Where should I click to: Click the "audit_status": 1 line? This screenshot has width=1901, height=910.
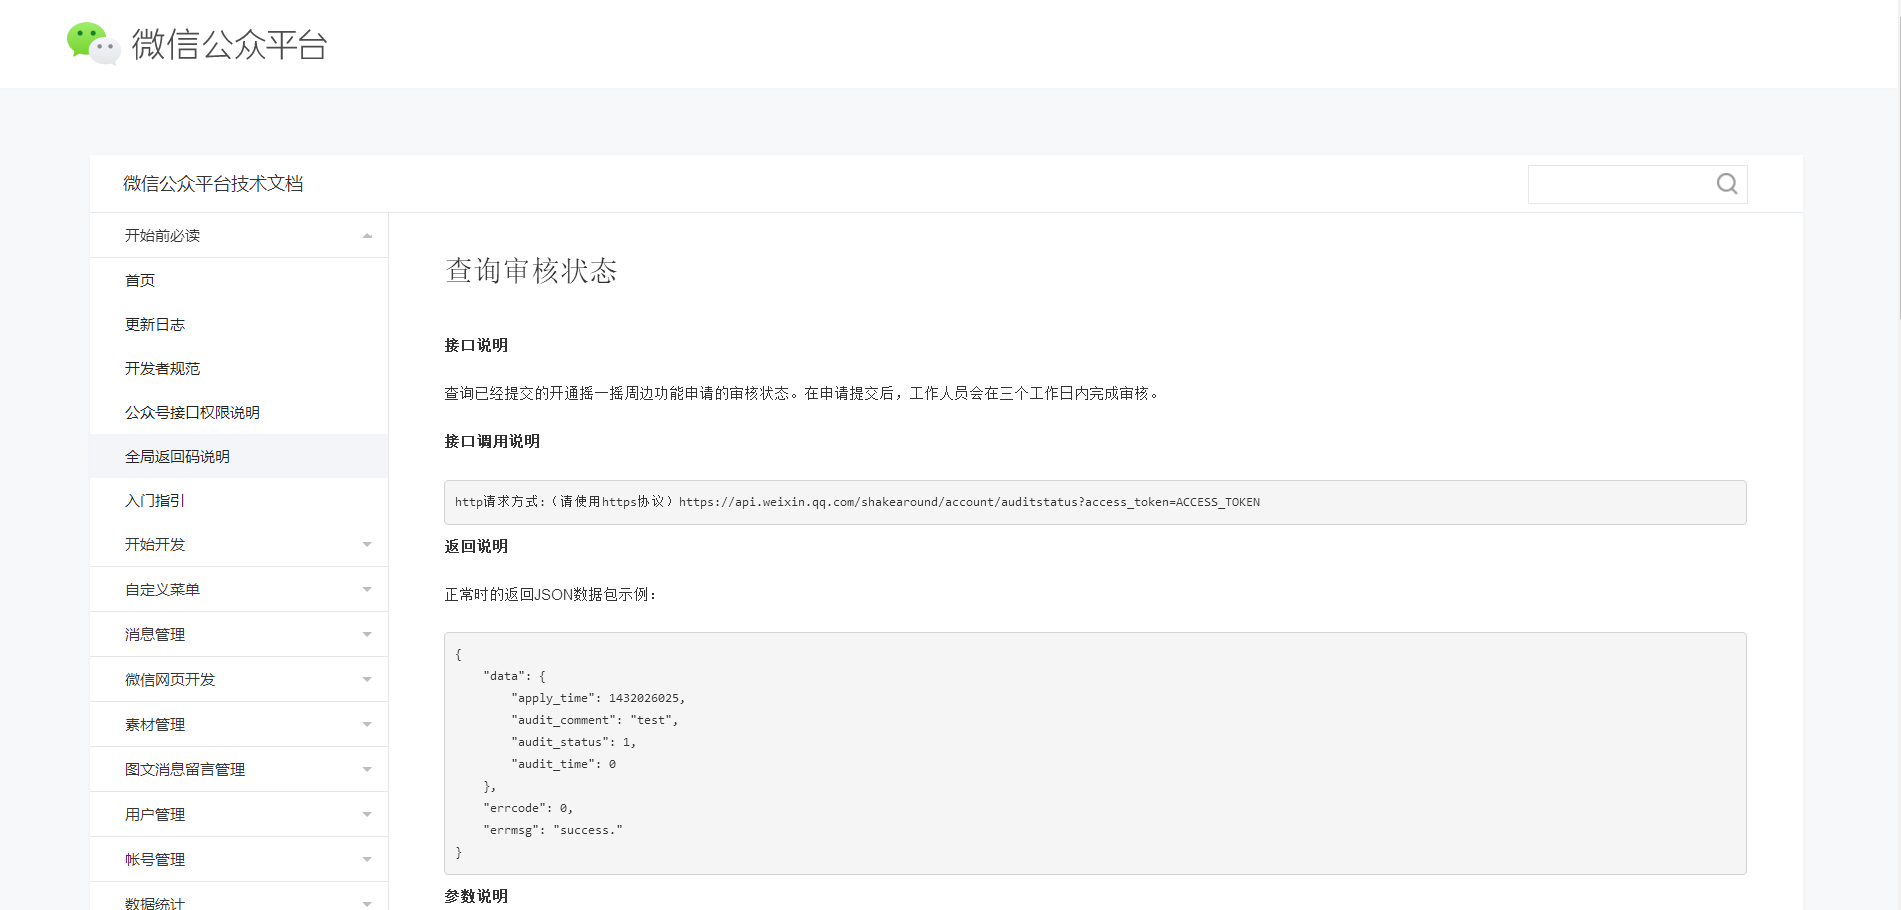click(x=573, y=742)
